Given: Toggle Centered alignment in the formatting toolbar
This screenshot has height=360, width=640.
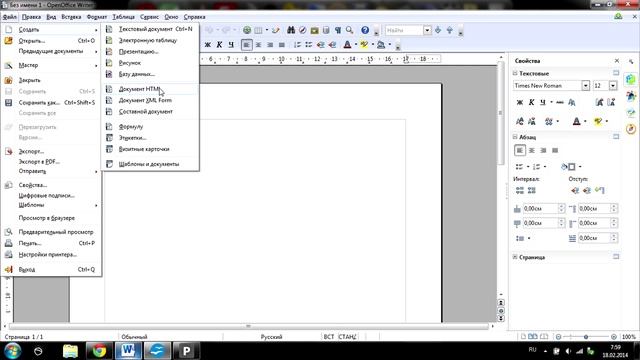Looking at the screenshot, I should point(258,45).
